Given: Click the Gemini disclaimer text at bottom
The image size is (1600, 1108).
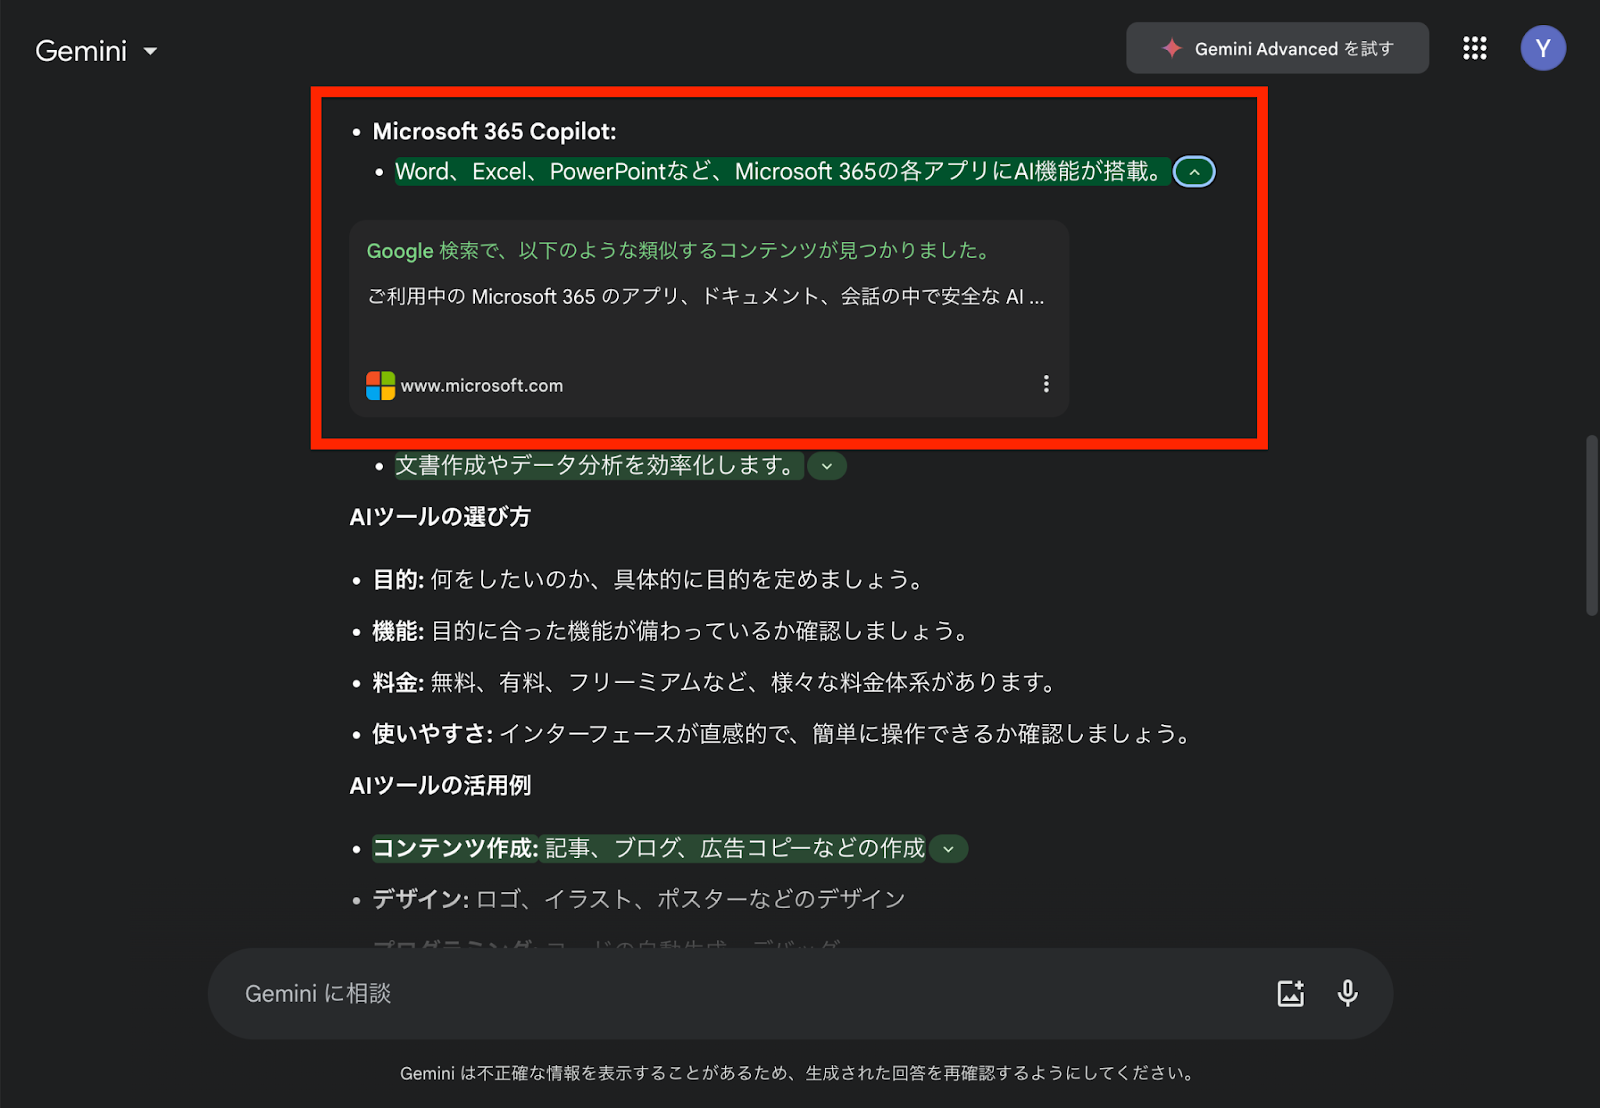Looking at the screenshot, I should click(799, 1073).
